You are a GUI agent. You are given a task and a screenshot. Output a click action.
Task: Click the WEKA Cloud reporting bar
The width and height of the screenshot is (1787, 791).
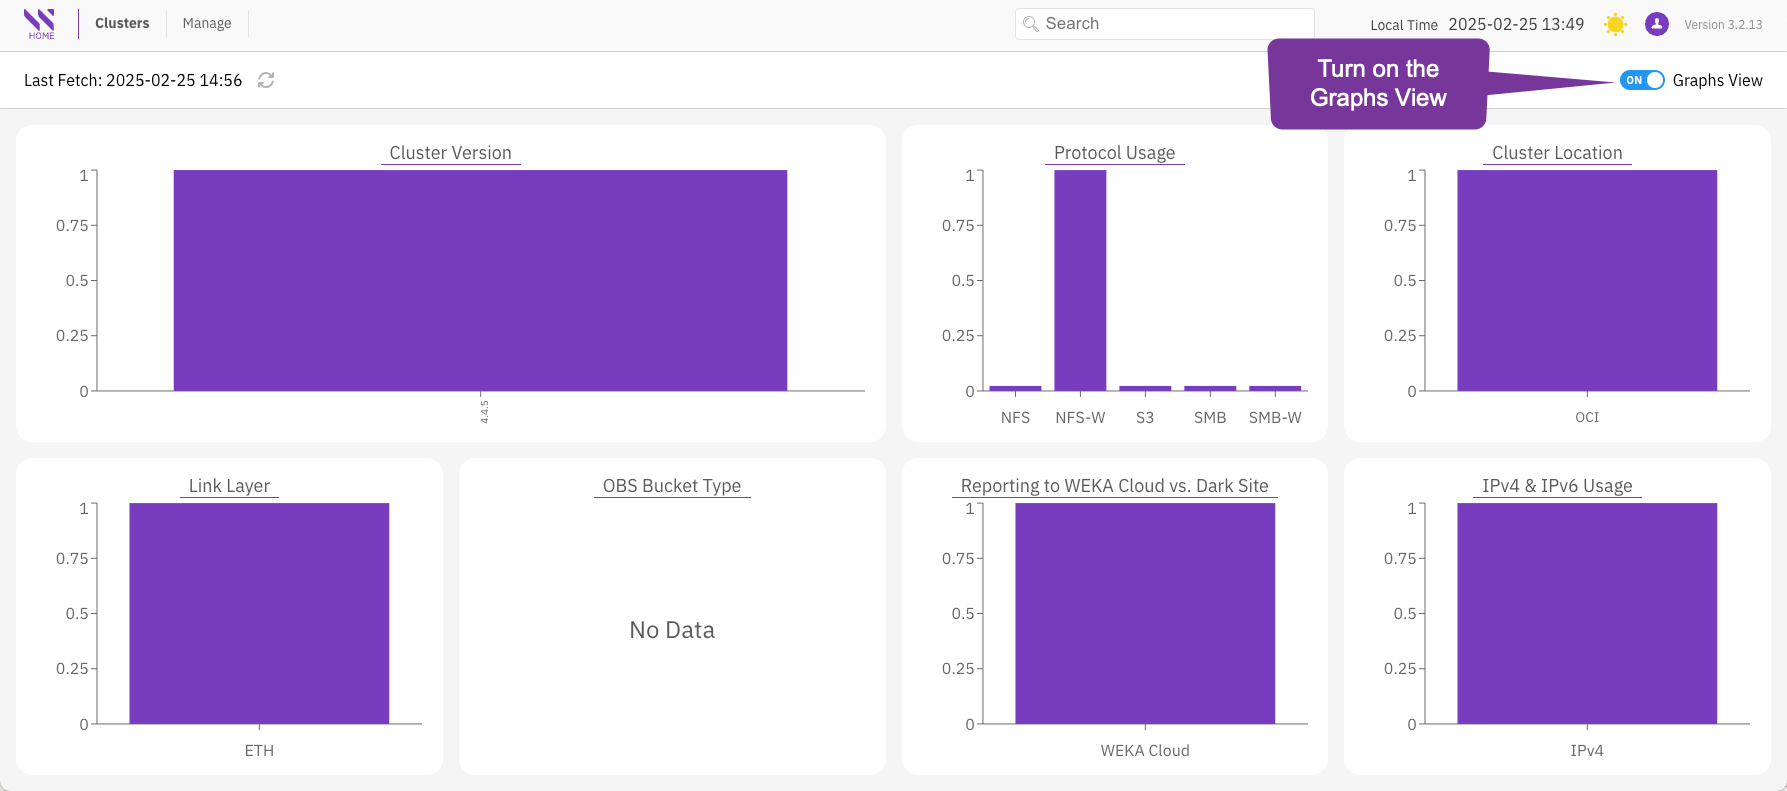click(1145, 613)
